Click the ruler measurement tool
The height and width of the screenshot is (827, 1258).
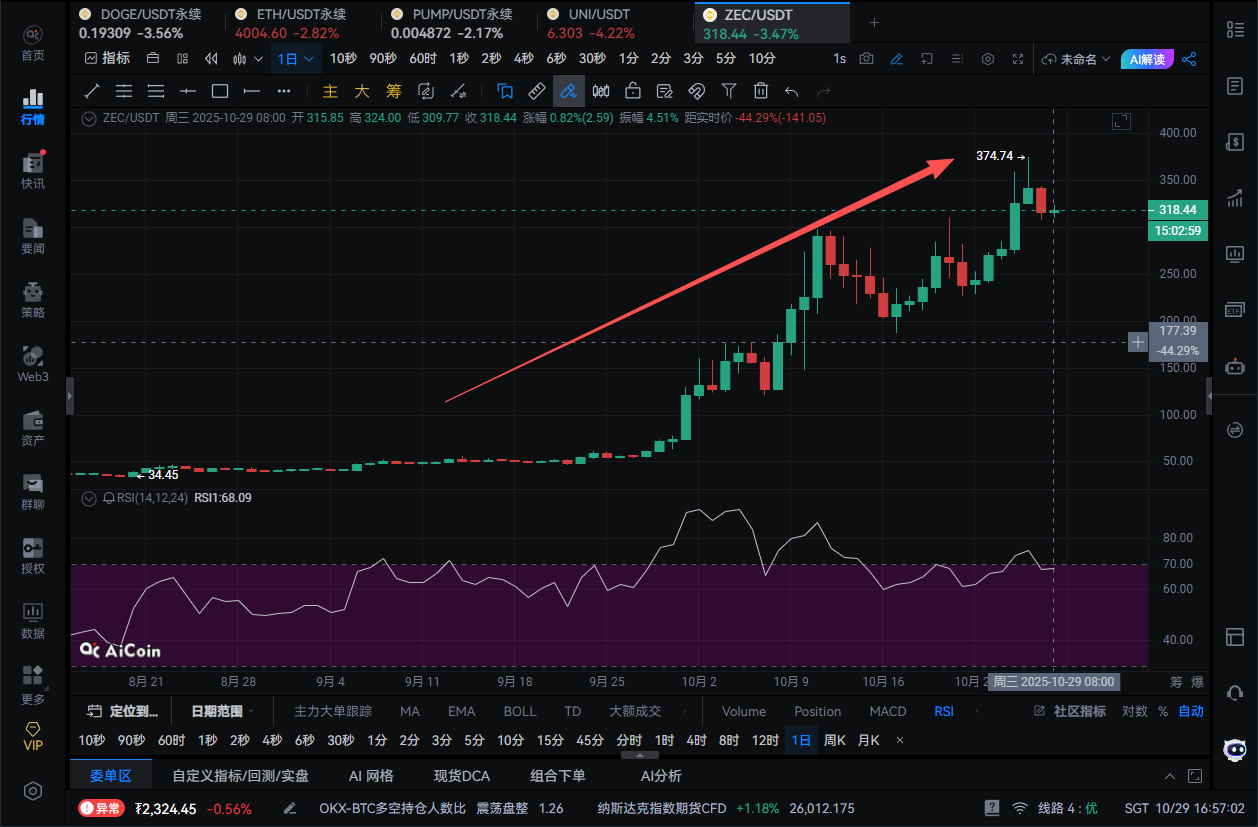[x=536, y=91]
